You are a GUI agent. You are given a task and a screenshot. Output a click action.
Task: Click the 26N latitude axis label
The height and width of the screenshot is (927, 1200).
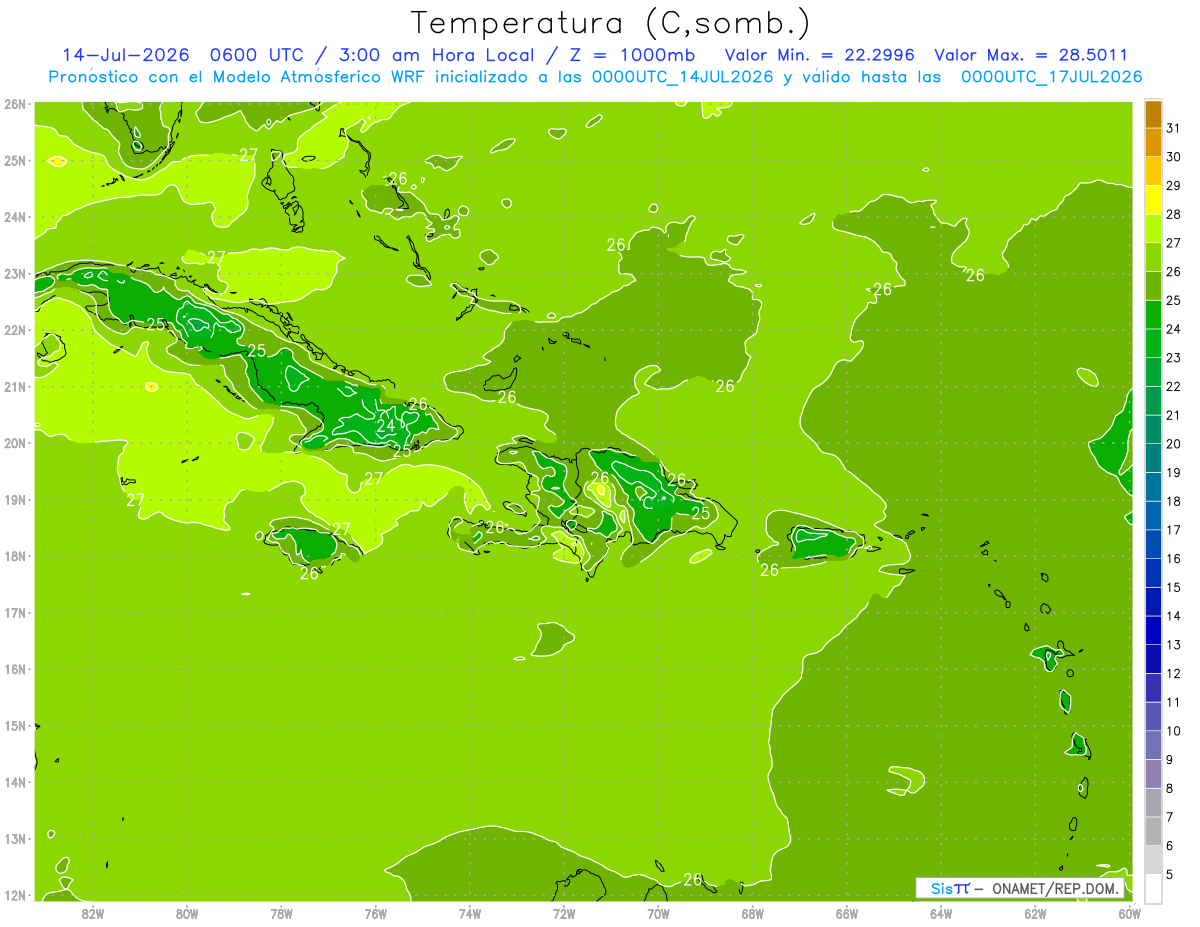click(x=14, y=104)
